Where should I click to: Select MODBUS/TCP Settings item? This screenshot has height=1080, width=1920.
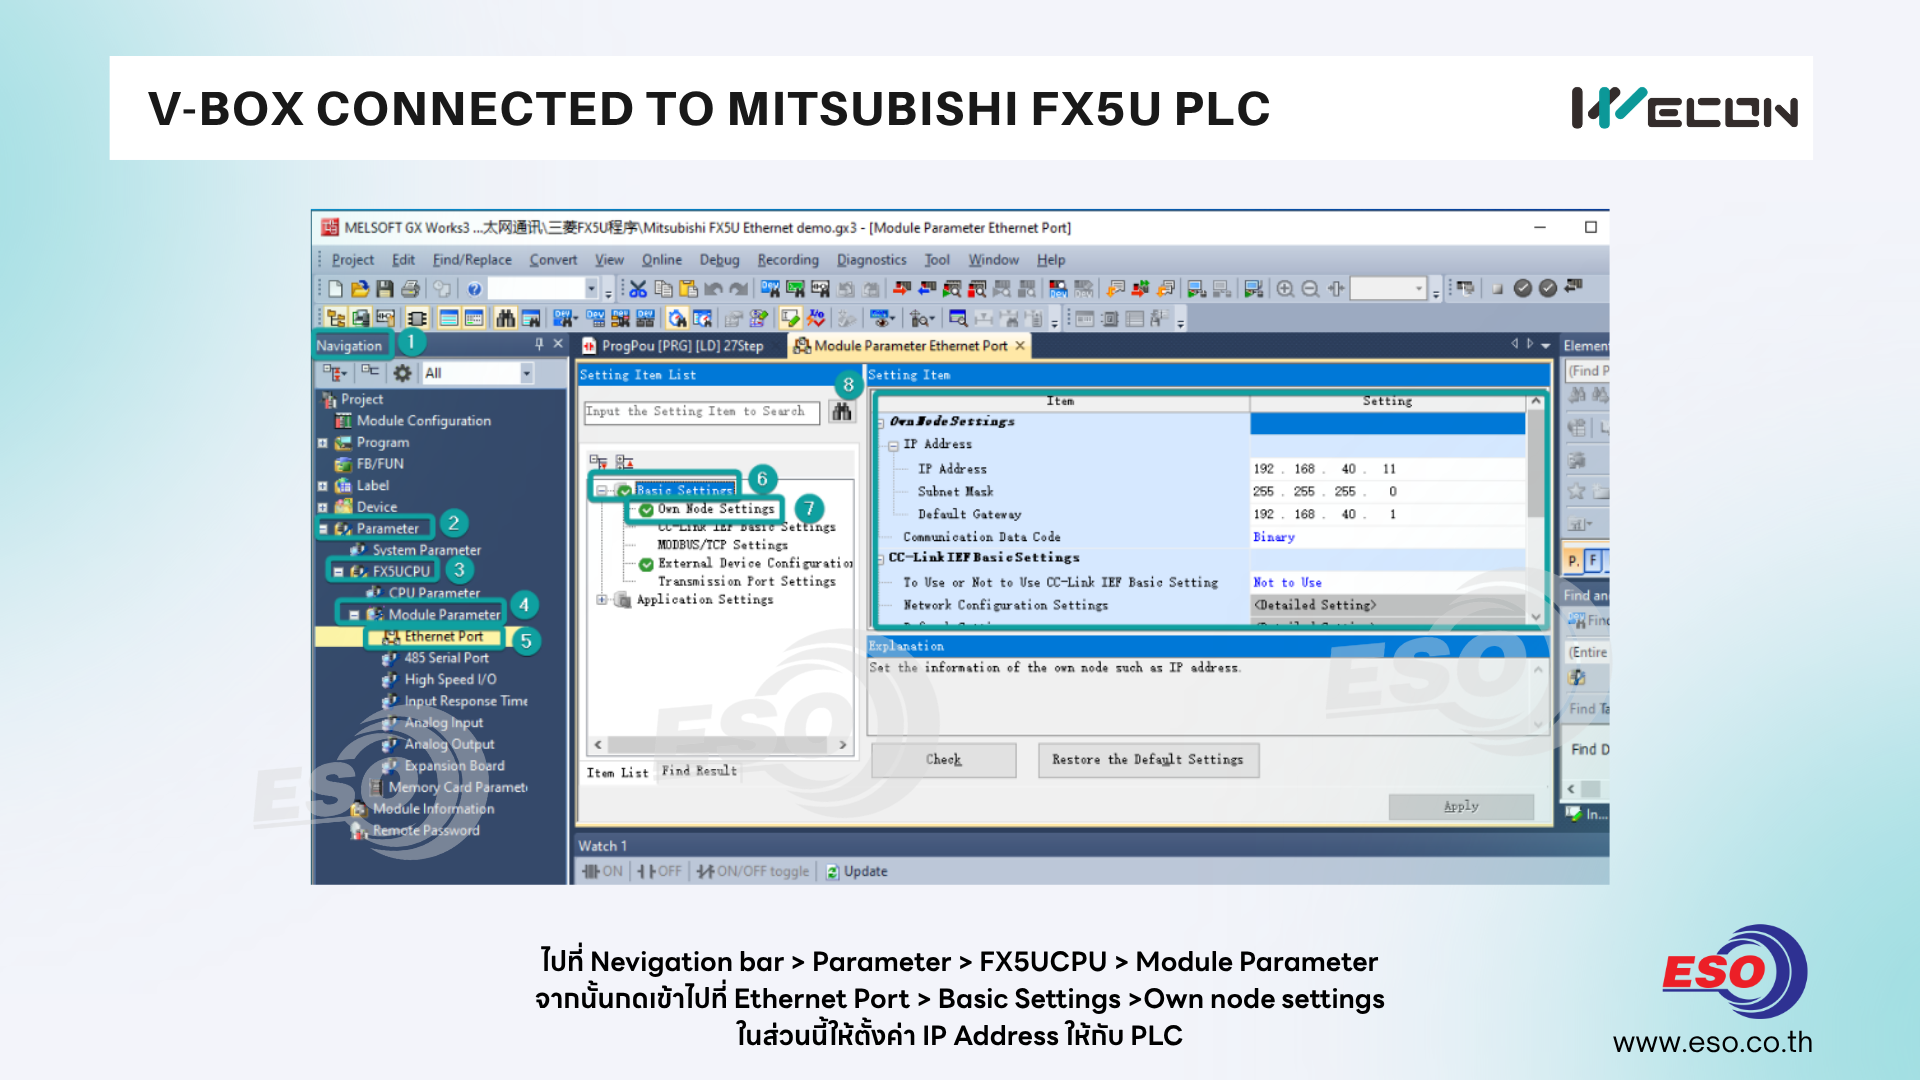722,545
